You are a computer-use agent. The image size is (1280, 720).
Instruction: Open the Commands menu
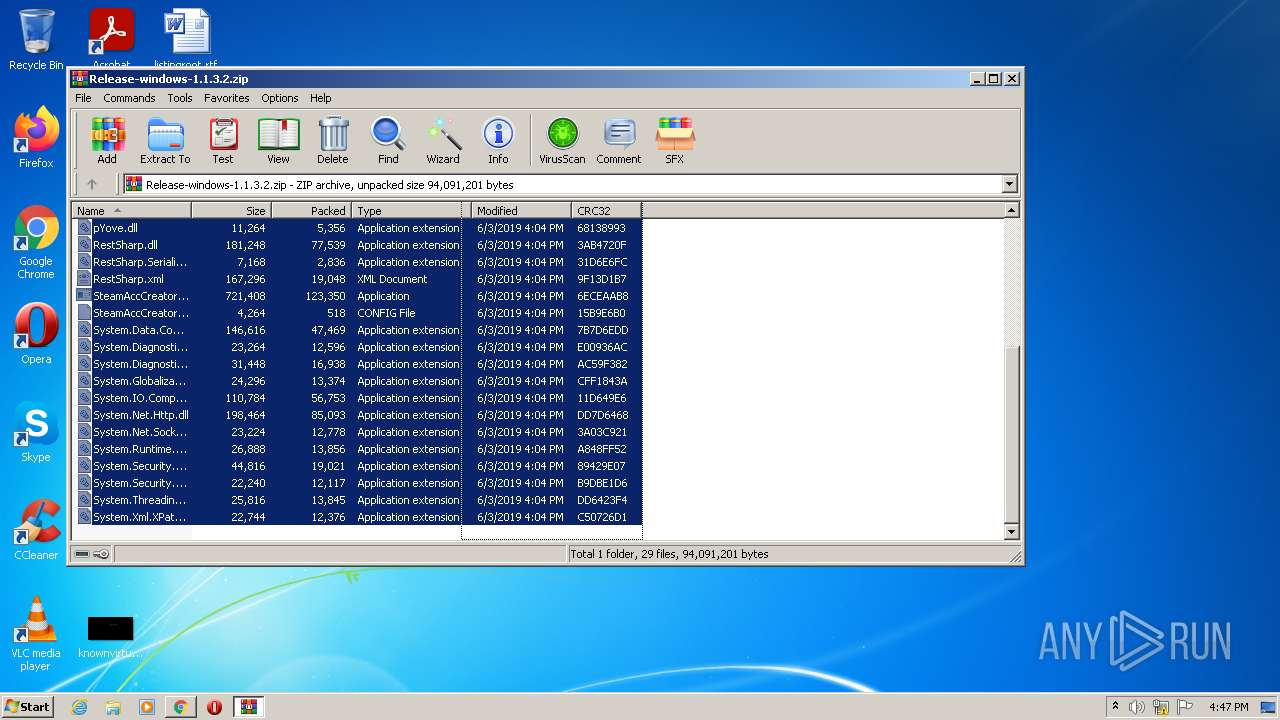(129, 98)
